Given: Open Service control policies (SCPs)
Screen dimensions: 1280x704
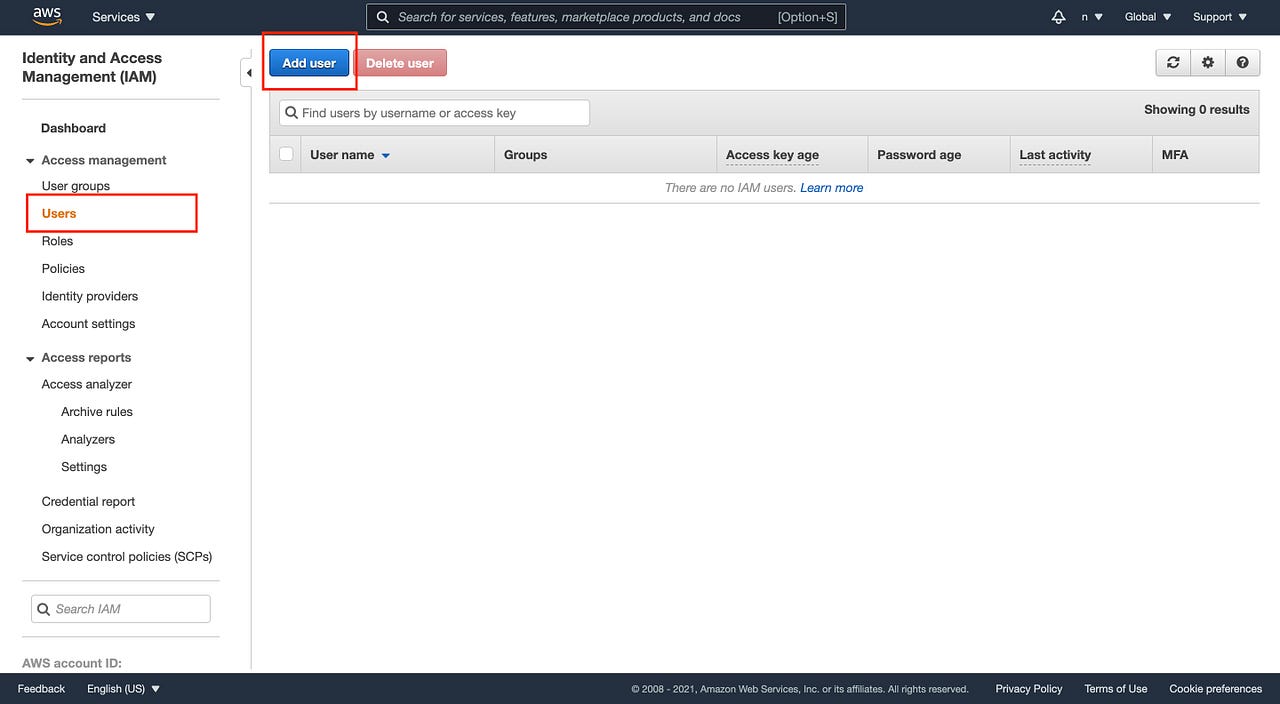Looking at the screenshot, I should [x=127, y=557].
